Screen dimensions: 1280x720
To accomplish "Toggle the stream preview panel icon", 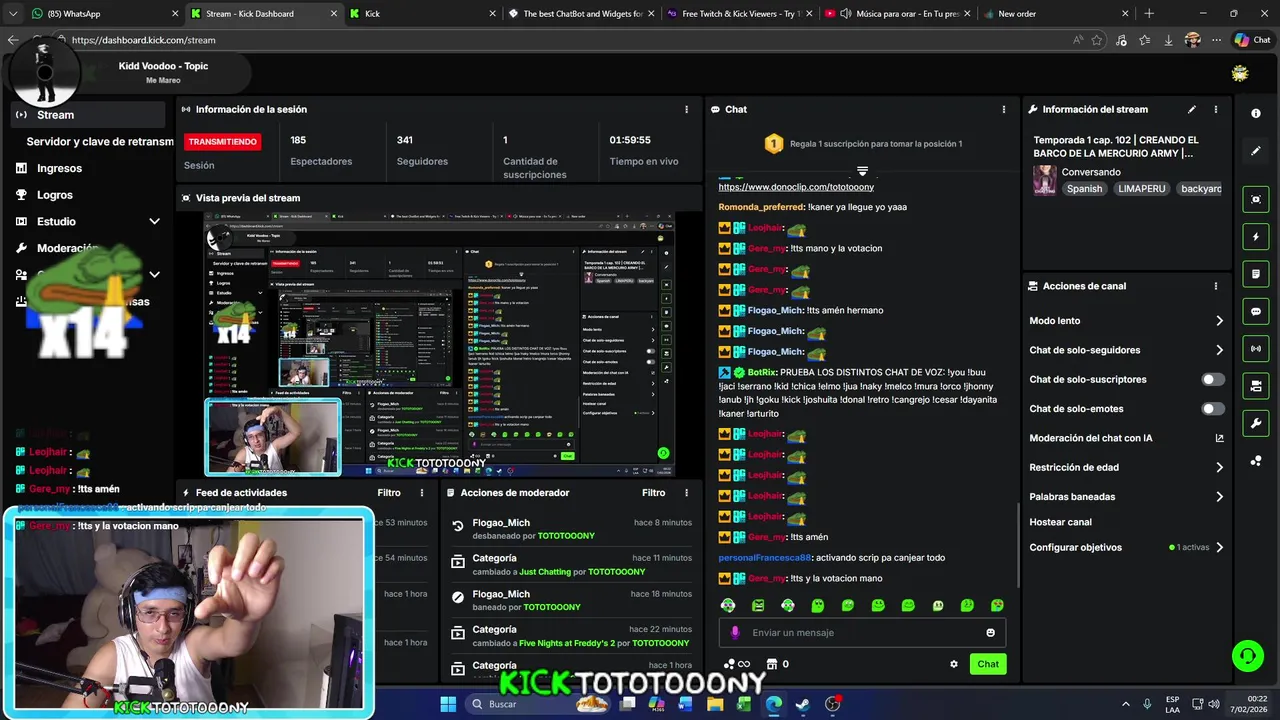I will click(1256, 199).
